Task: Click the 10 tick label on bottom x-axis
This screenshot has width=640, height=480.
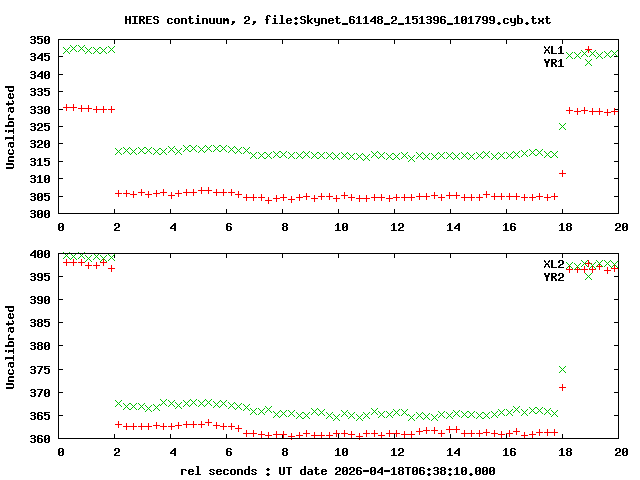Action: (341, 453)
